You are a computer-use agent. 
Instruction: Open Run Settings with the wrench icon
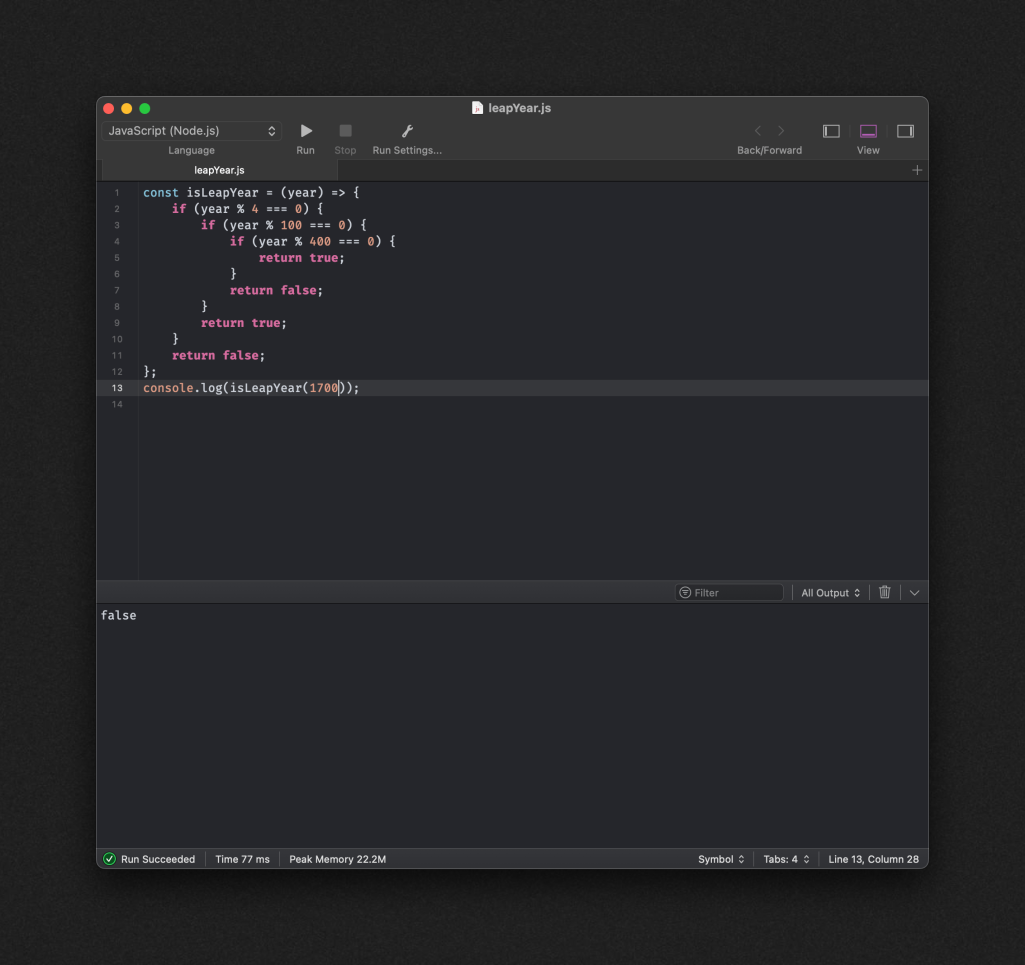(406, 130)
